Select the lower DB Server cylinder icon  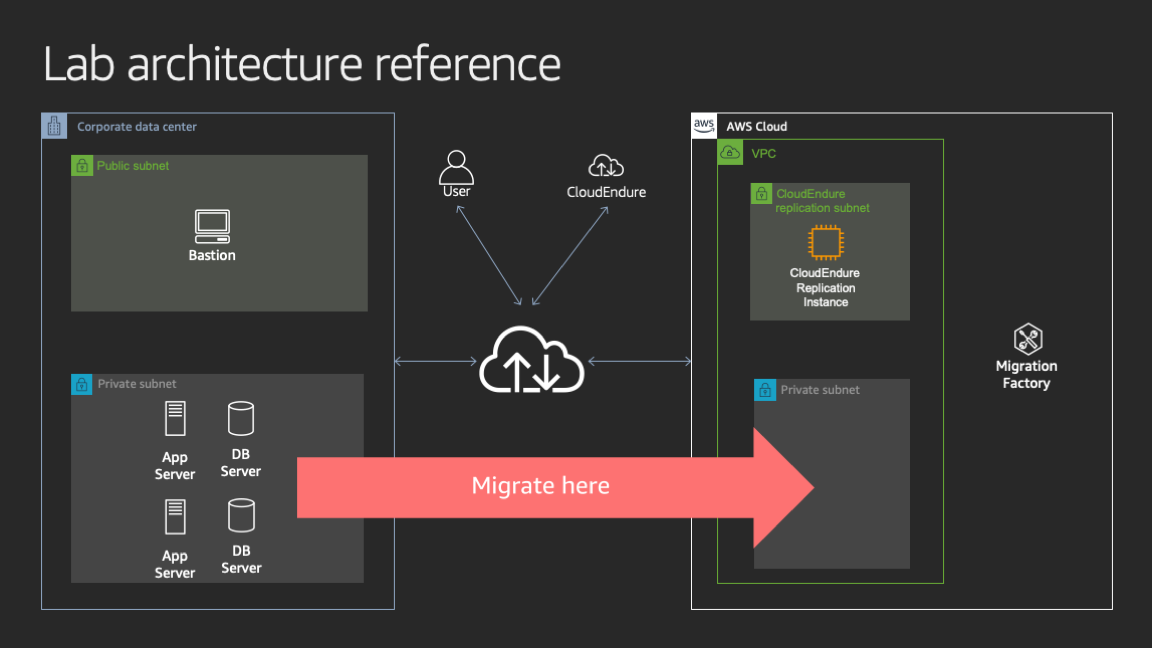coord(241,515)
